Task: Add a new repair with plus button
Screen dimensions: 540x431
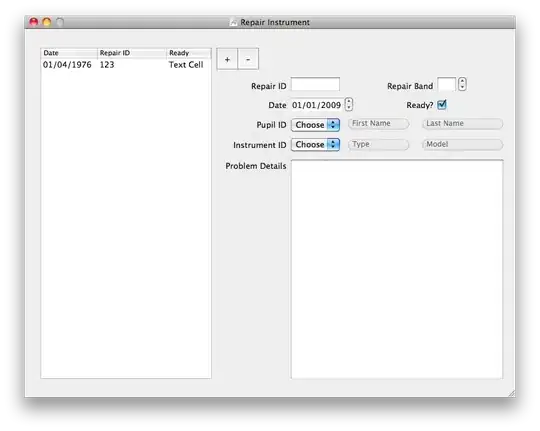Action: 227,59
